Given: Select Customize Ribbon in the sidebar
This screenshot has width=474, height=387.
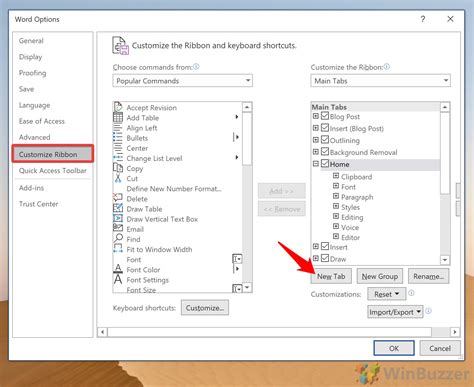Looking at the screenshot, I should click(53, 154).
